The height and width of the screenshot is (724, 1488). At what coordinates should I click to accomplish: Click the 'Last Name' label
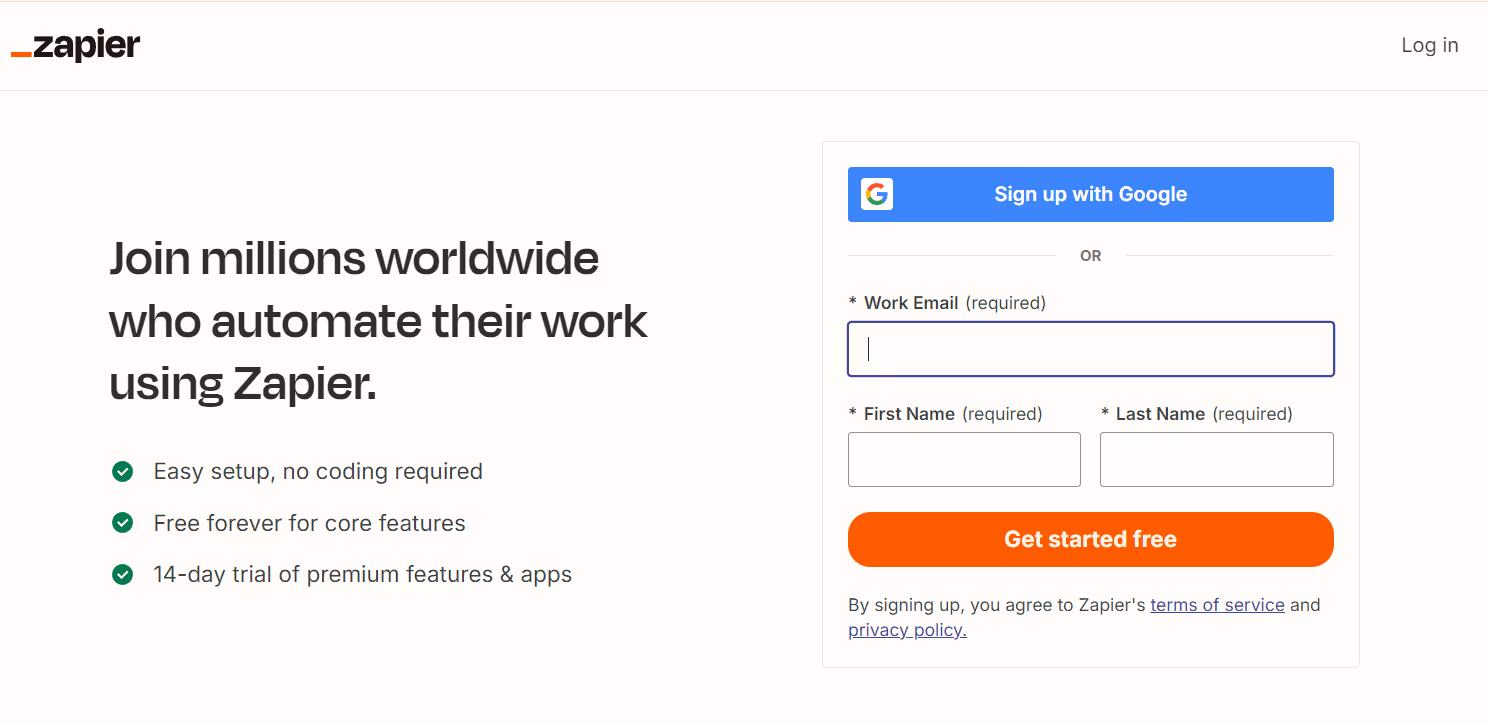pyautogui.click(x=1160, y=414)
